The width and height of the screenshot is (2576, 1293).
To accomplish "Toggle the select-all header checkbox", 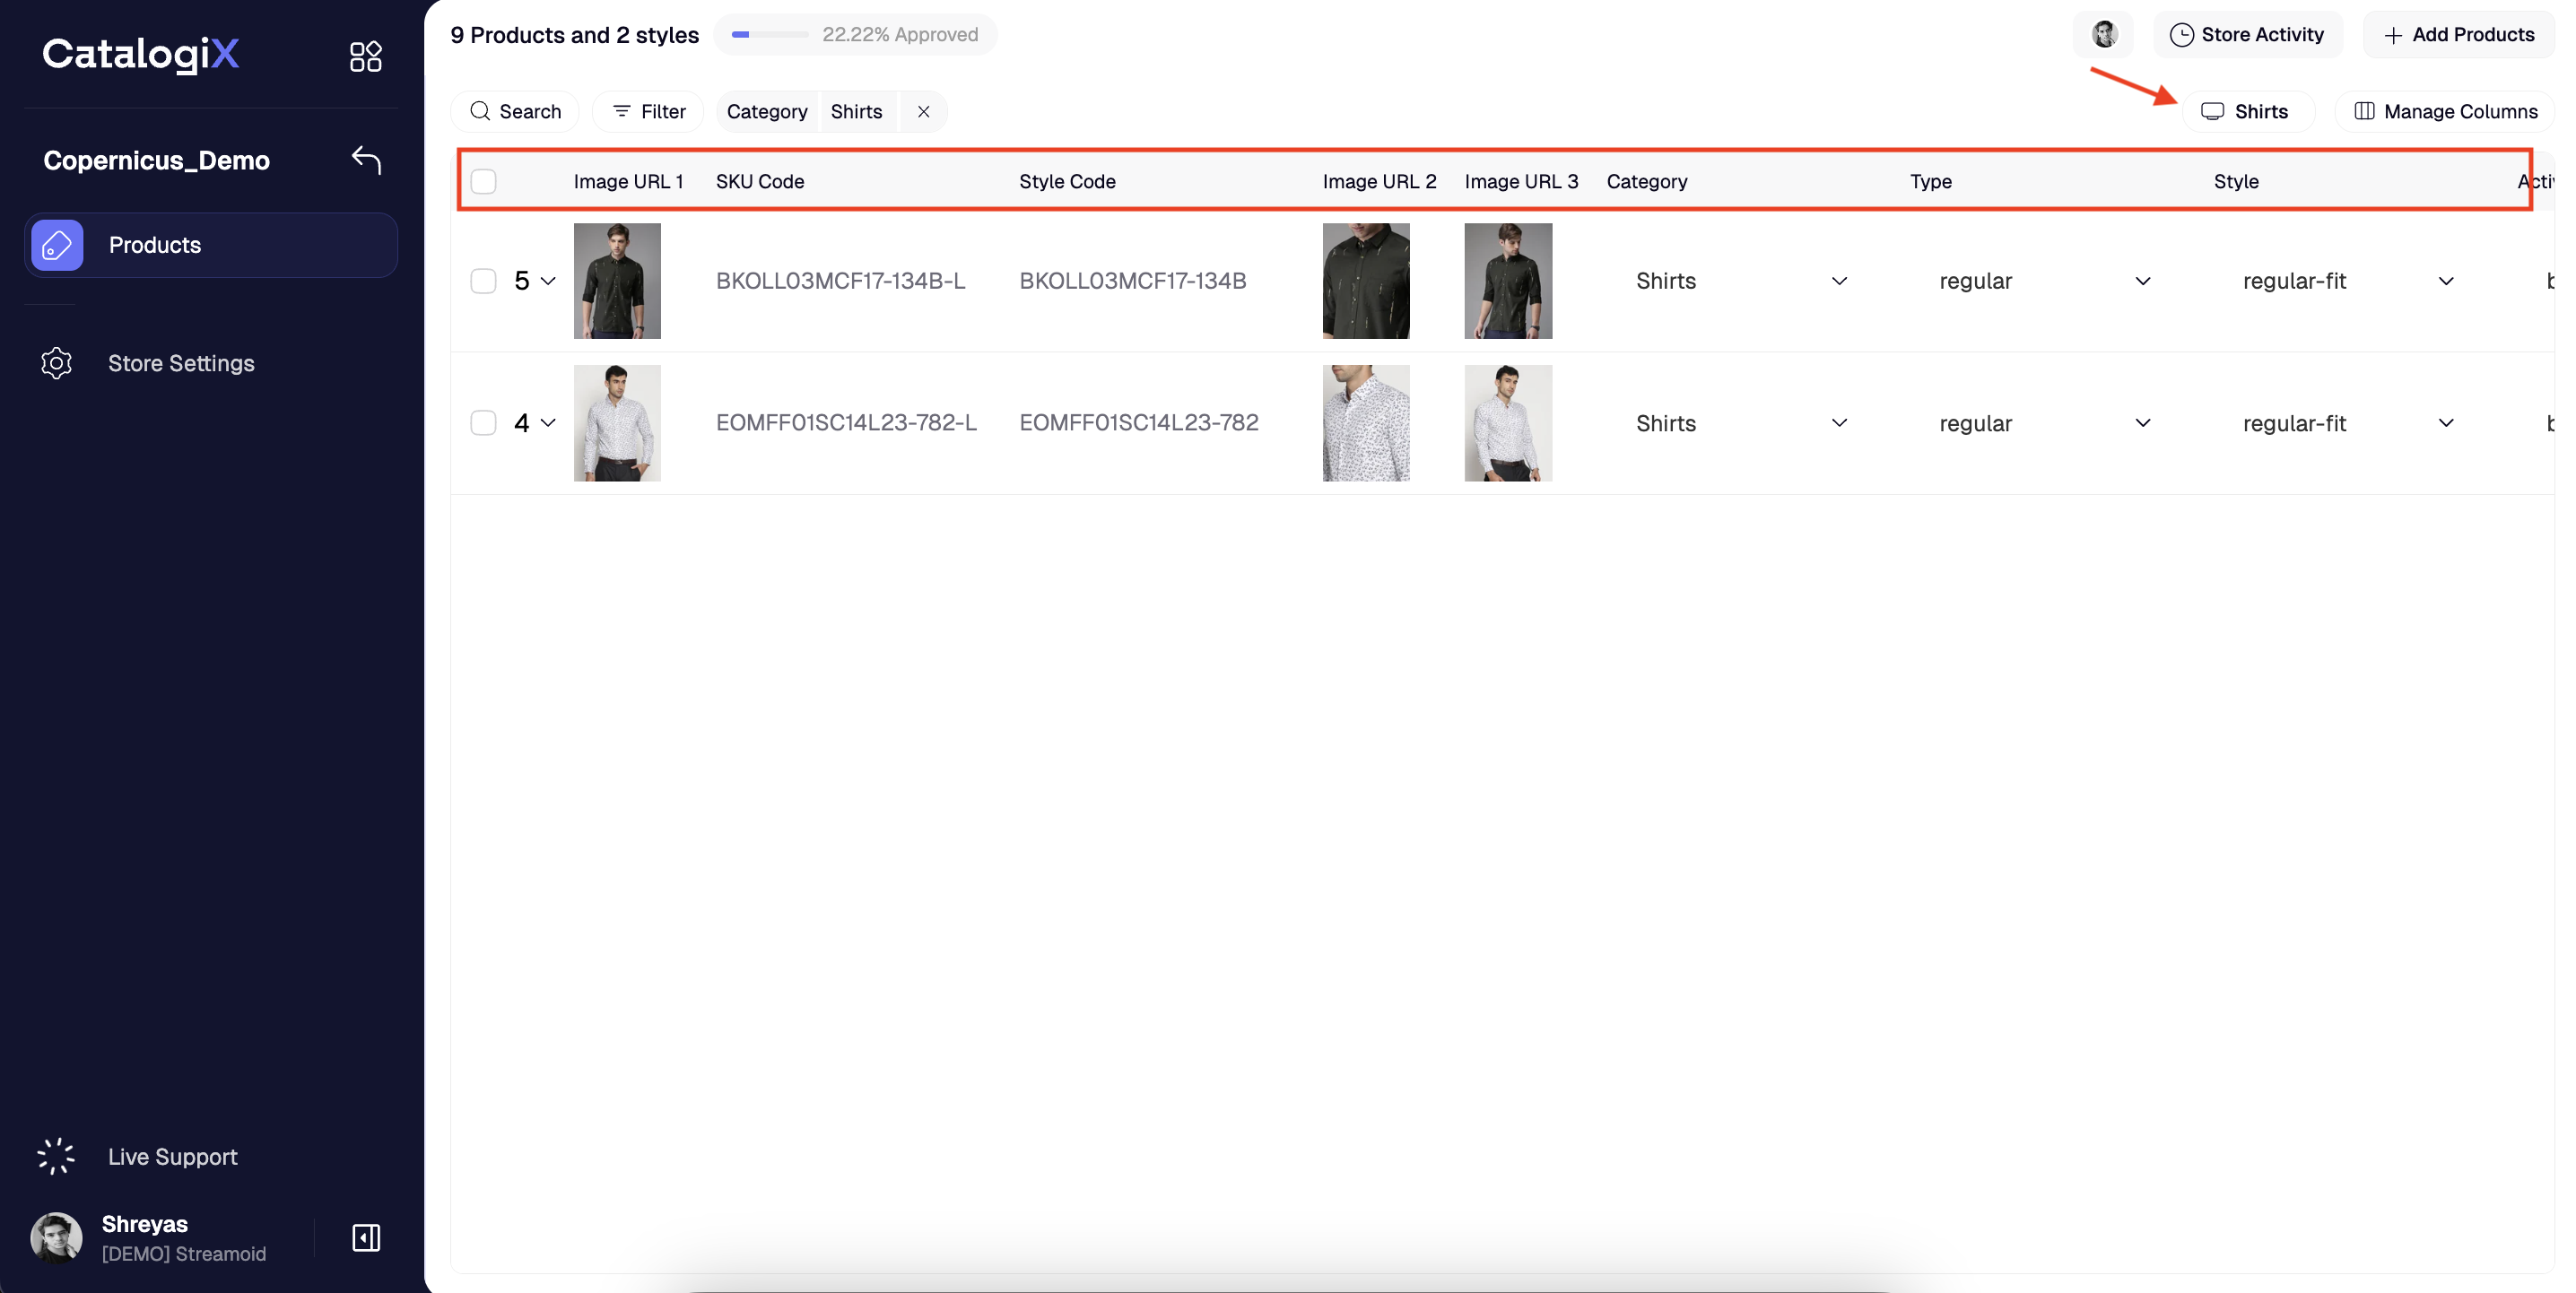I will 483,181.
